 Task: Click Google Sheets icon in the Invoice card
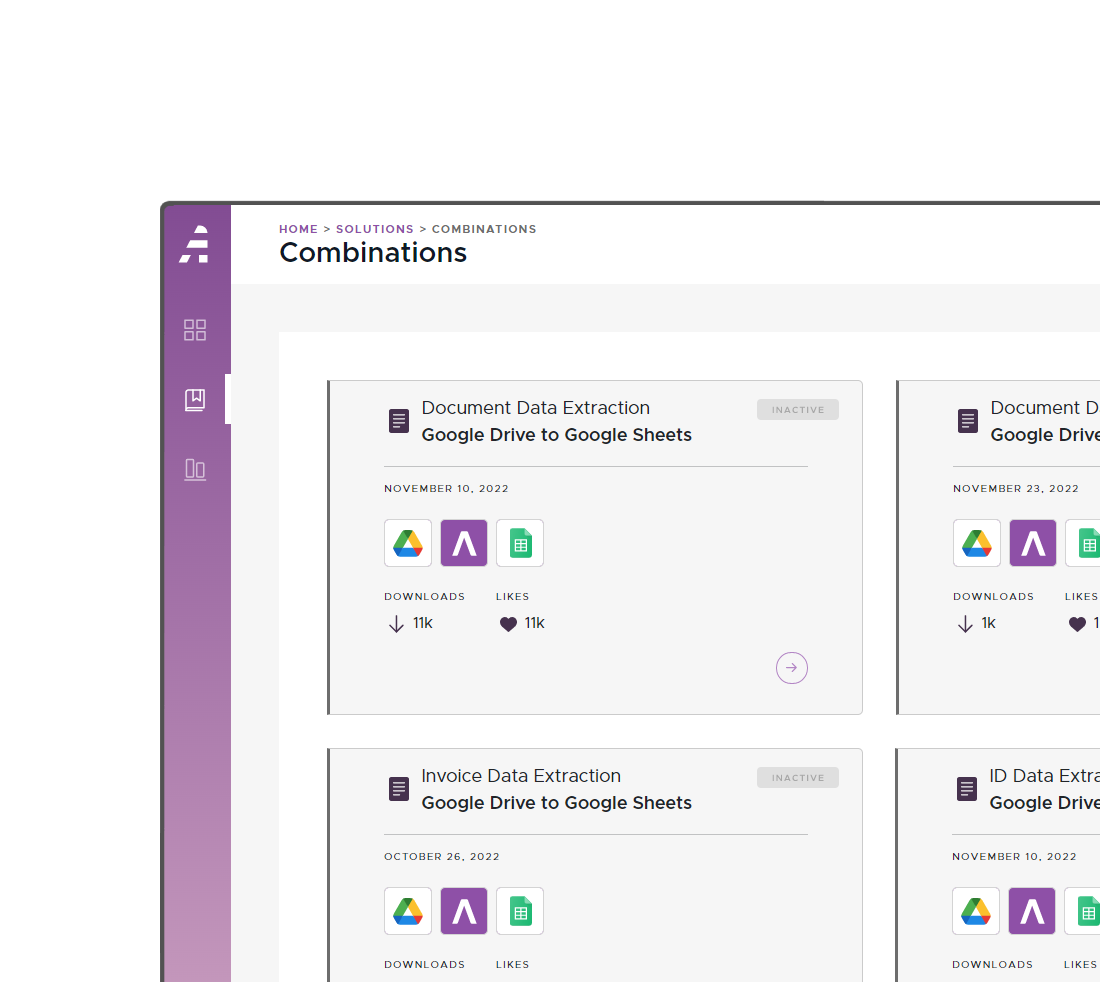[520, 911]
